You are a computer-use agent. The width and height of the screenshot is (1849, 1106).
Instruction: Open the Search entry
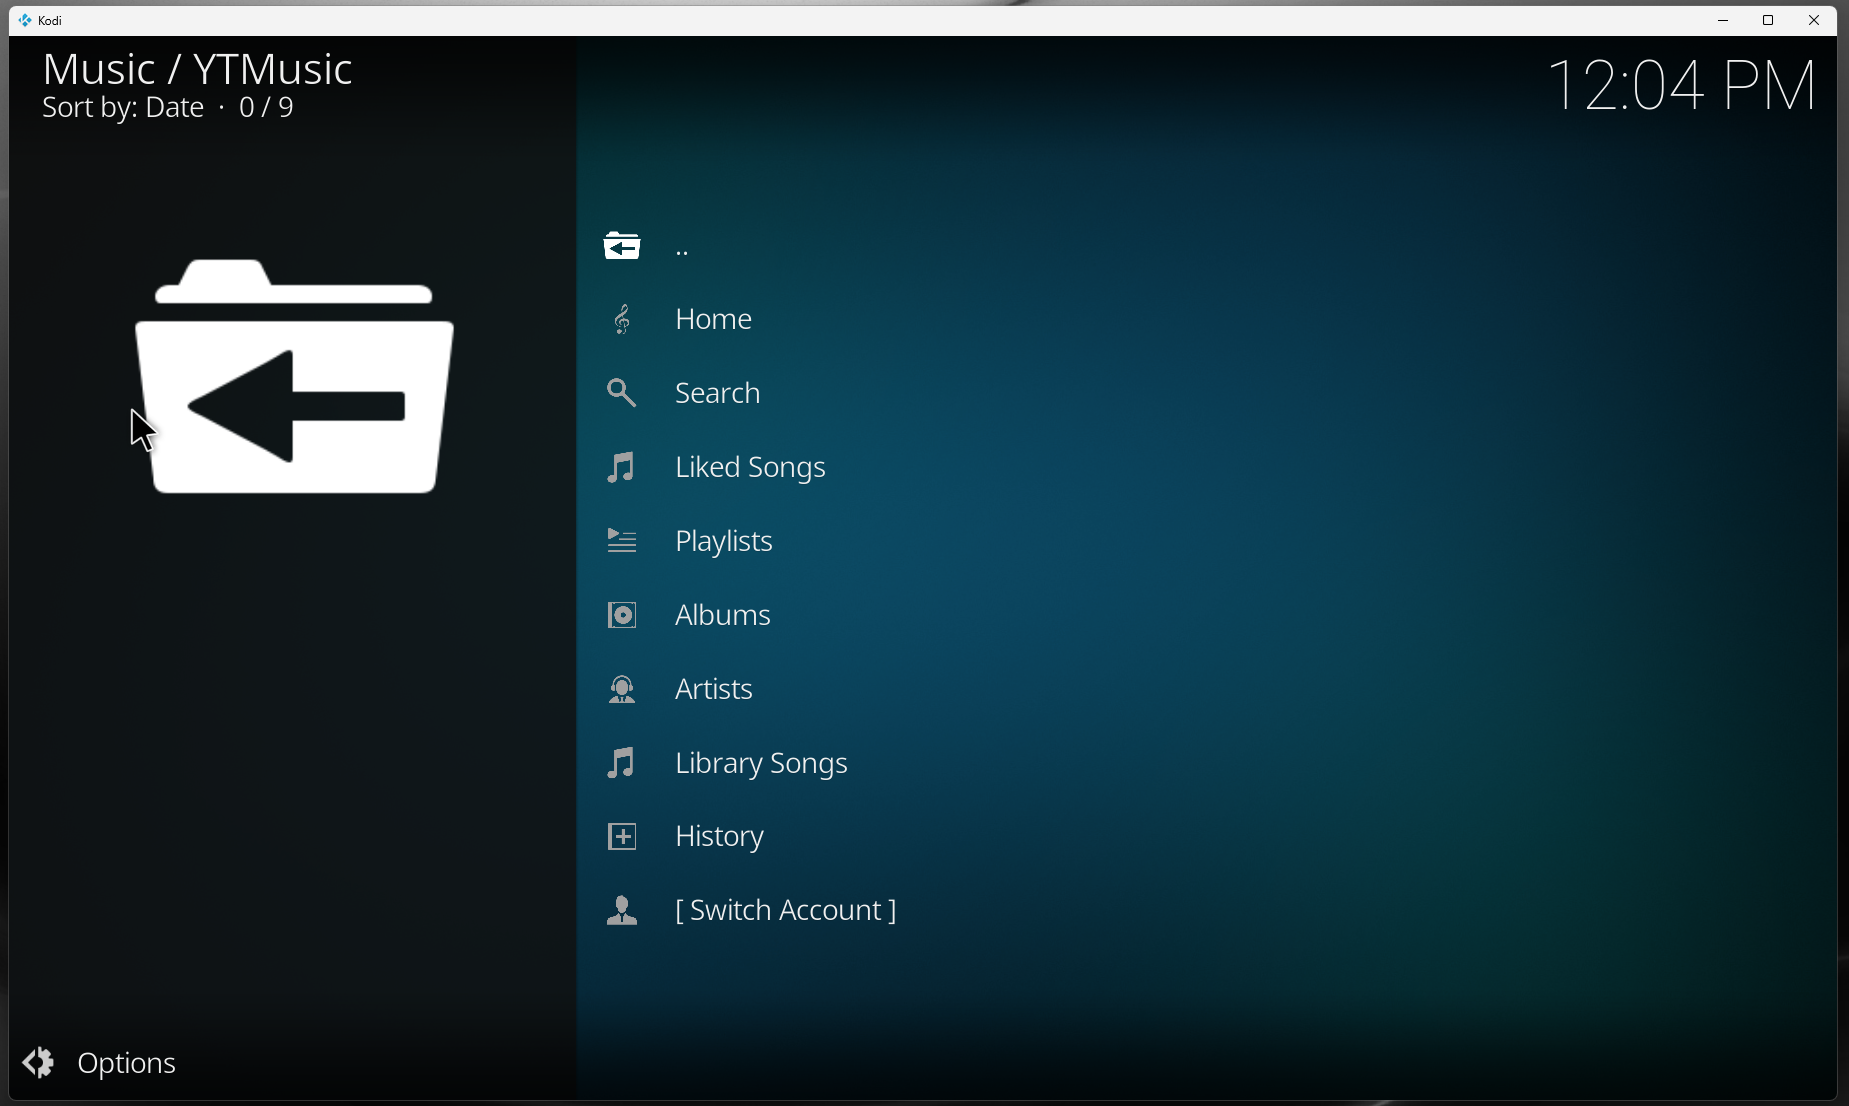tap(718, 393)
